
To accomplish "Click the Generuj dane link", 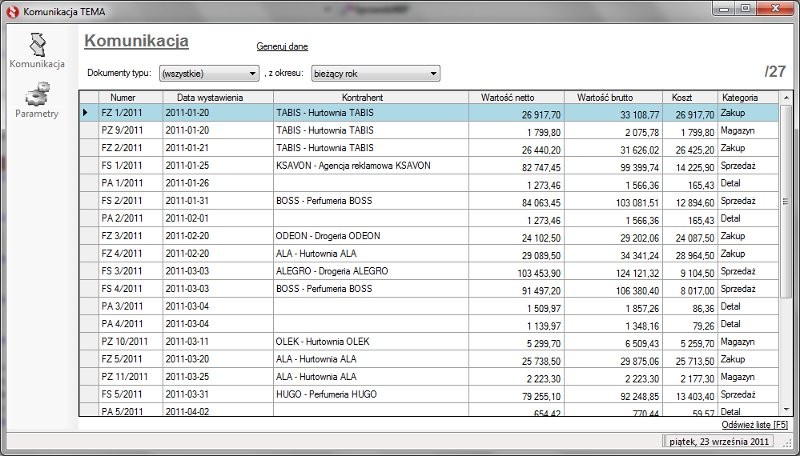I will coord(282,46).
